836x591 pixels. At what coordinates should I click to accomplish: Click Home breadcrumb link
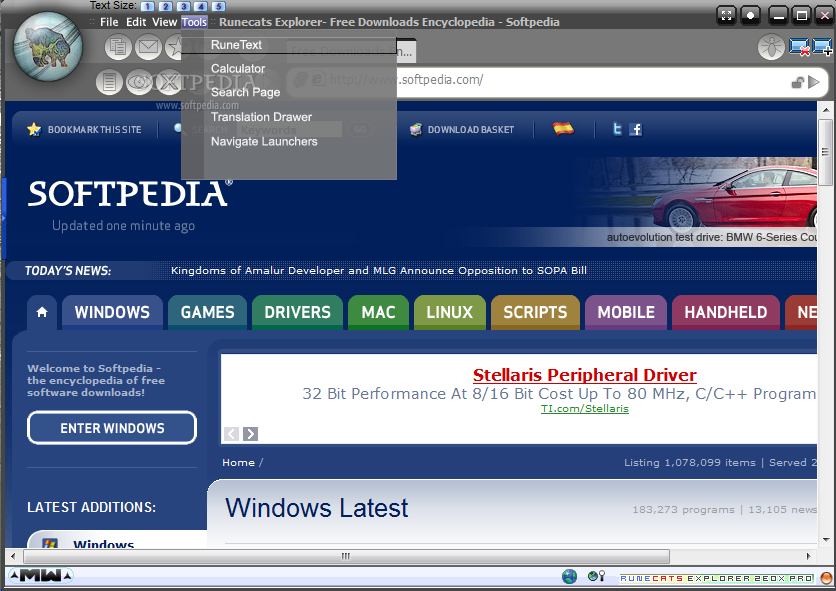pyautogui.click(x=238, y=462)
